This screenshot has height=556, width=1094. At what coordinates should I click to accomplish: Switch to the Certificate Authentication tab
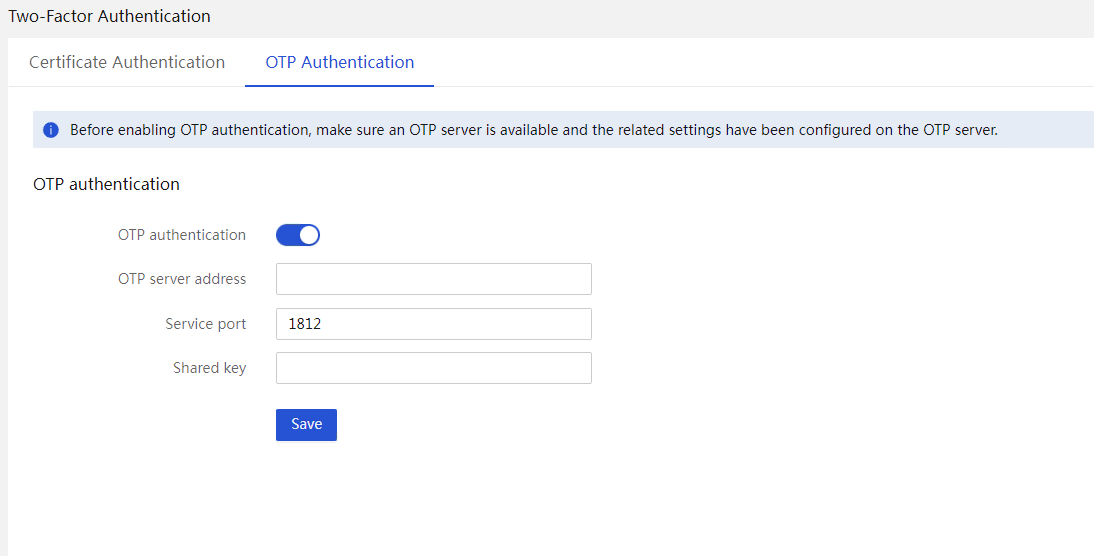127,62
